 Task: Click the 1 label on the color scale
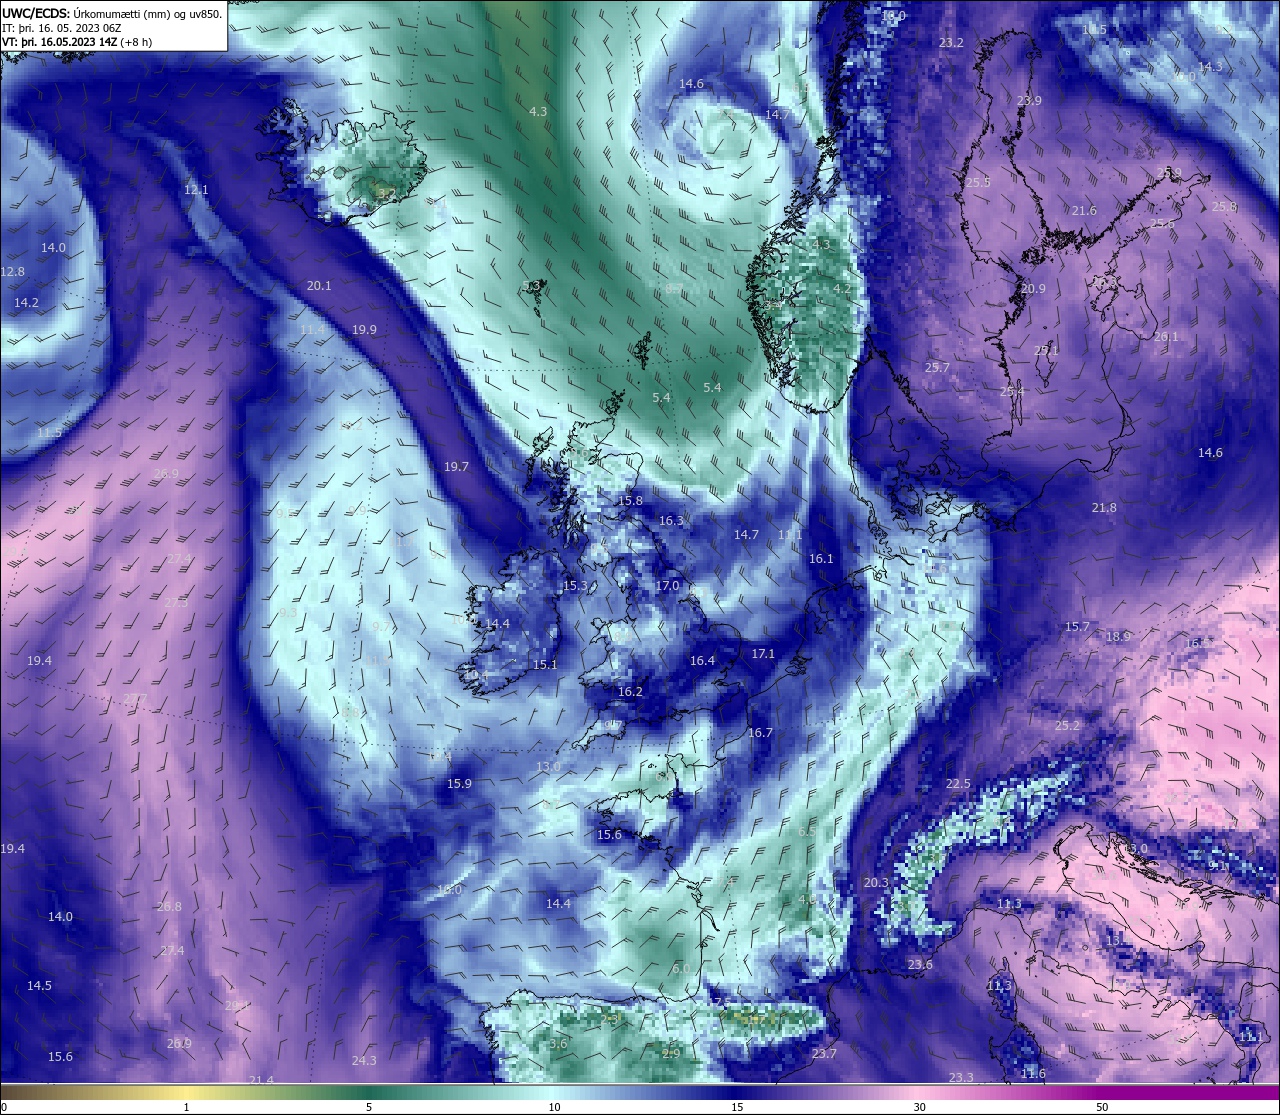point(186,1107)
